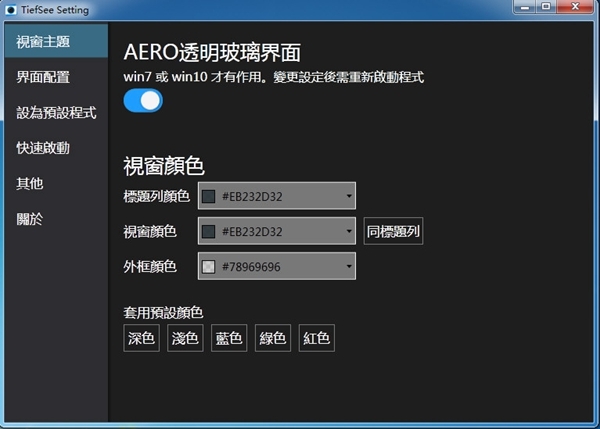Apply the 深色 preset color

pyautogui.click(x=142, y=338)
